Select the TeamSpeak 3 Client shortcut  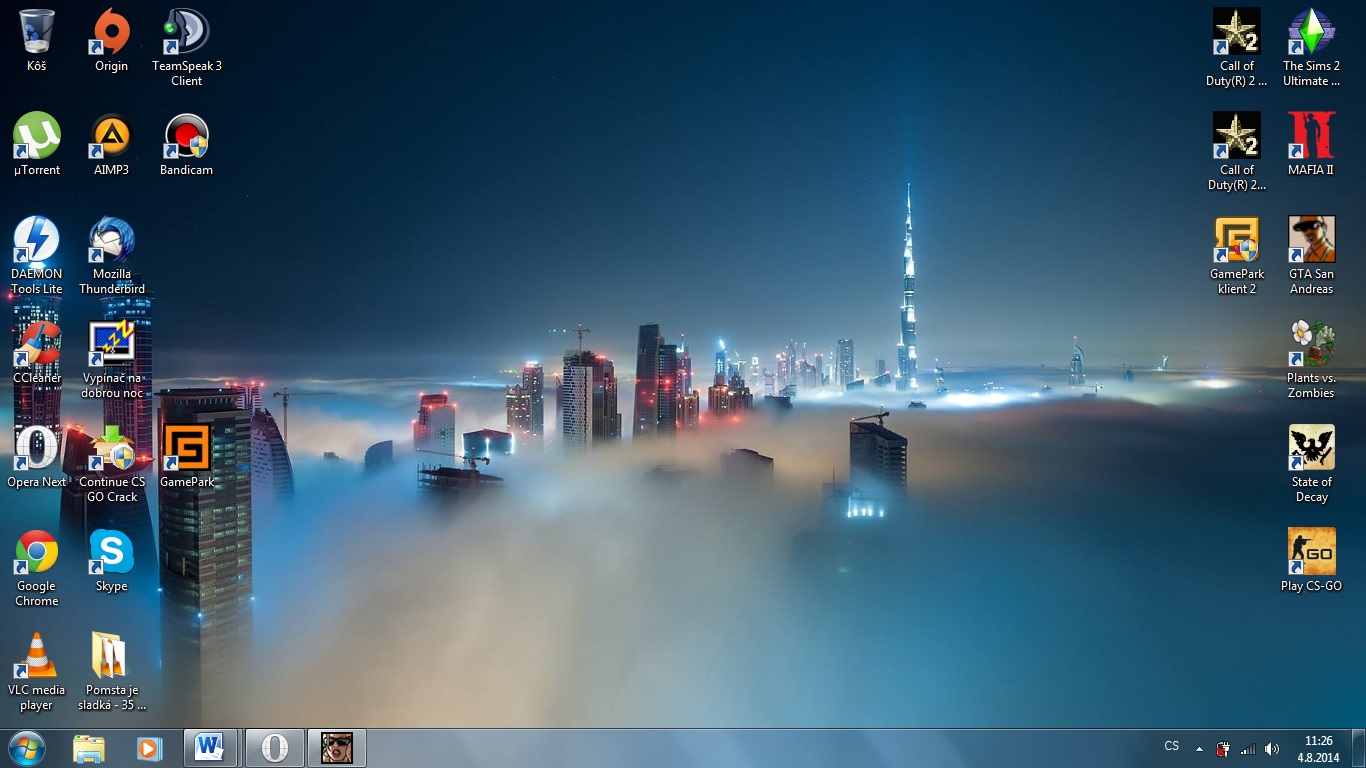coord(187,33)
